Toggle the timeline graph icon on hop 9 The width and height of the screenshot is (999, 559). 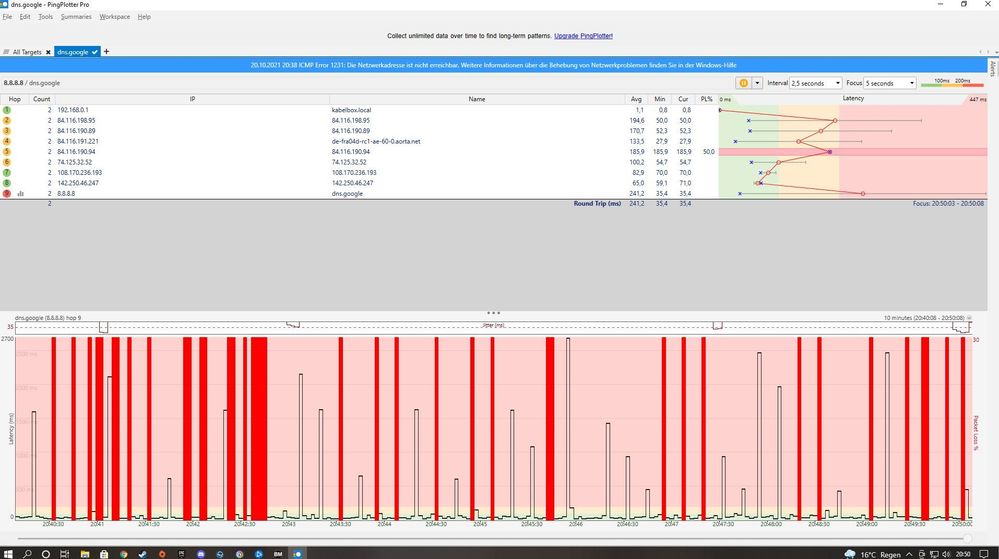20,193
